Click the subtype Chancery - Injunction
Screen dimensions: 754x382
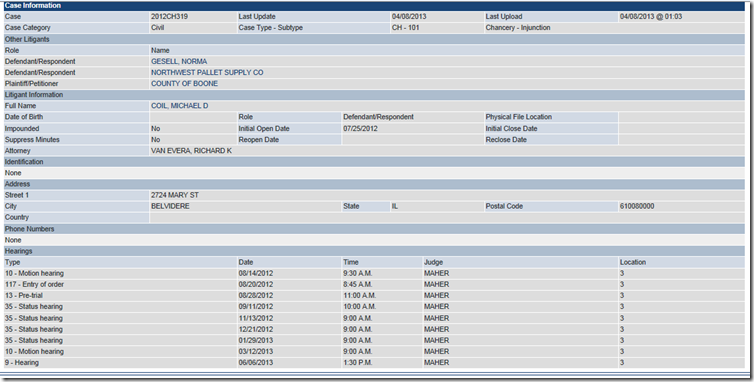pyautogui.click(x=518, y=28)
